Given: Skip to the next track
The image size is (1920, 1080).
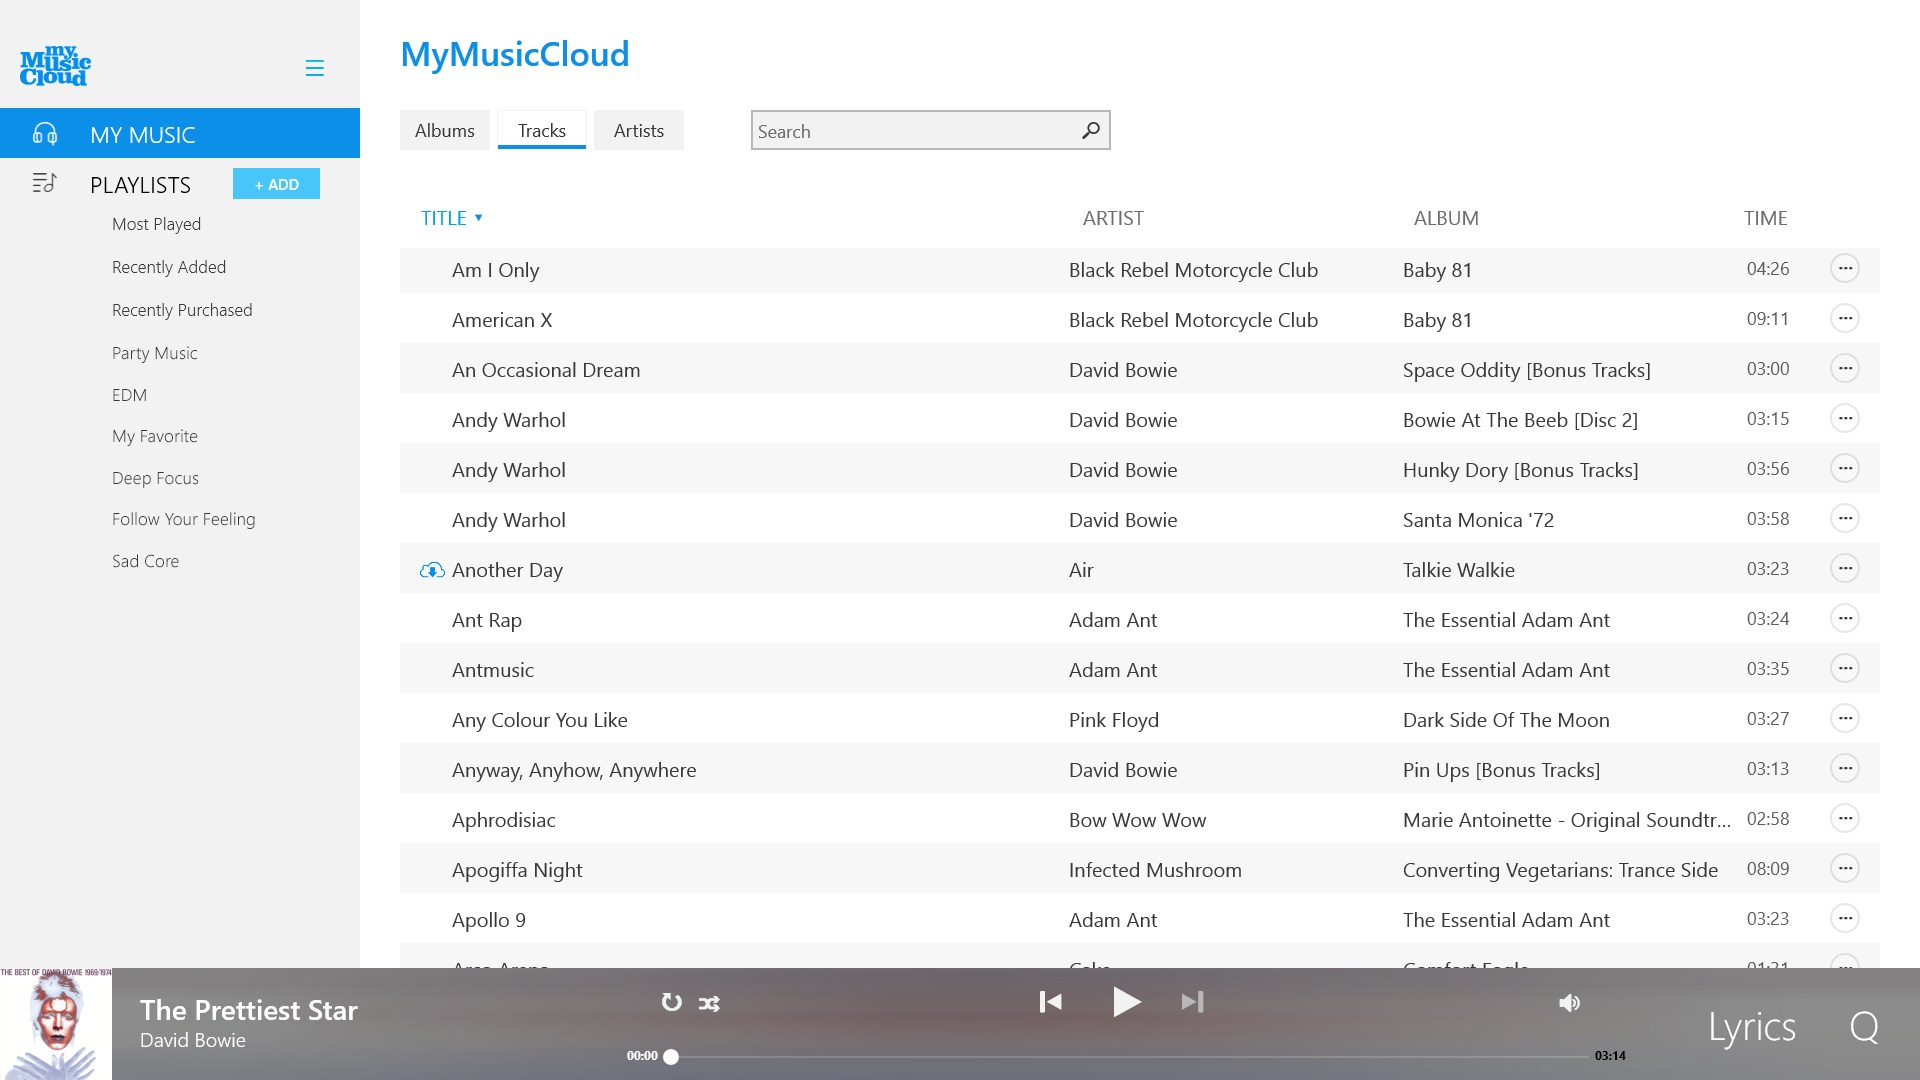Looking at the screenshot, I should 1192,1002.
